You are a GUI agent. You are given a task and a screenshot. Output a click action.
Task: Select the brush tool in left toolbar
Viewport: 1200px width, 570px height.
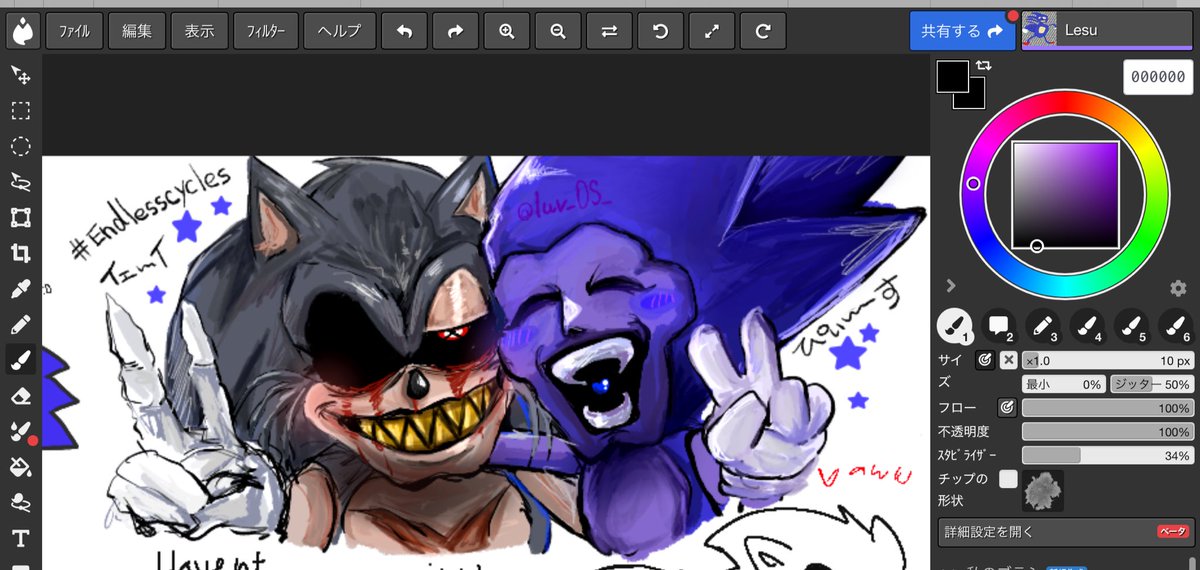pyautogui.click(x=20, y=360)
